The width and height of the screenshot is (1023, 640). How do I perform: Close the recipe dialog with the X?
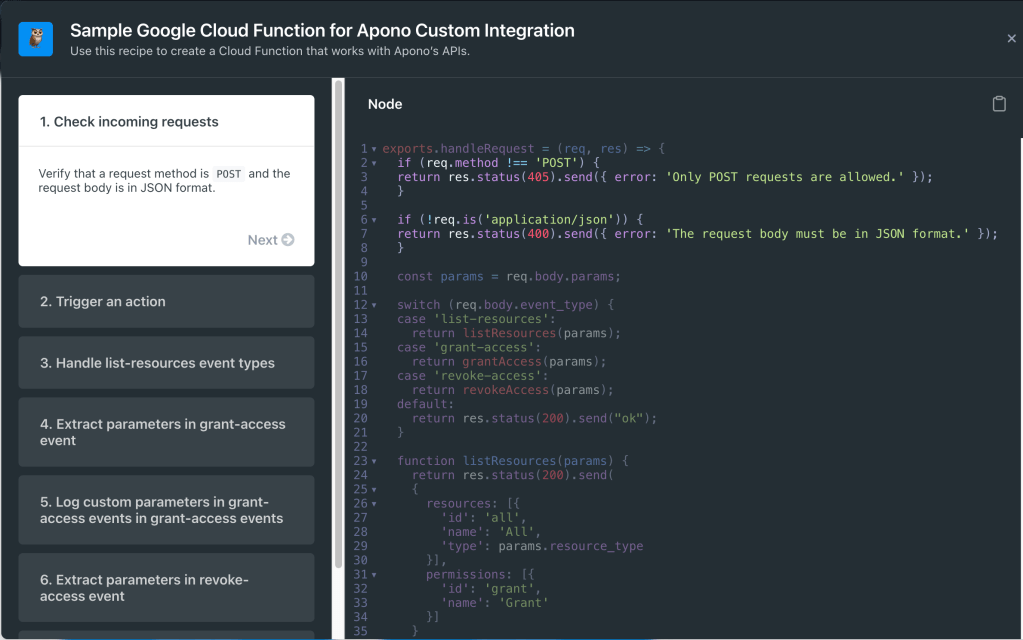1011,39
